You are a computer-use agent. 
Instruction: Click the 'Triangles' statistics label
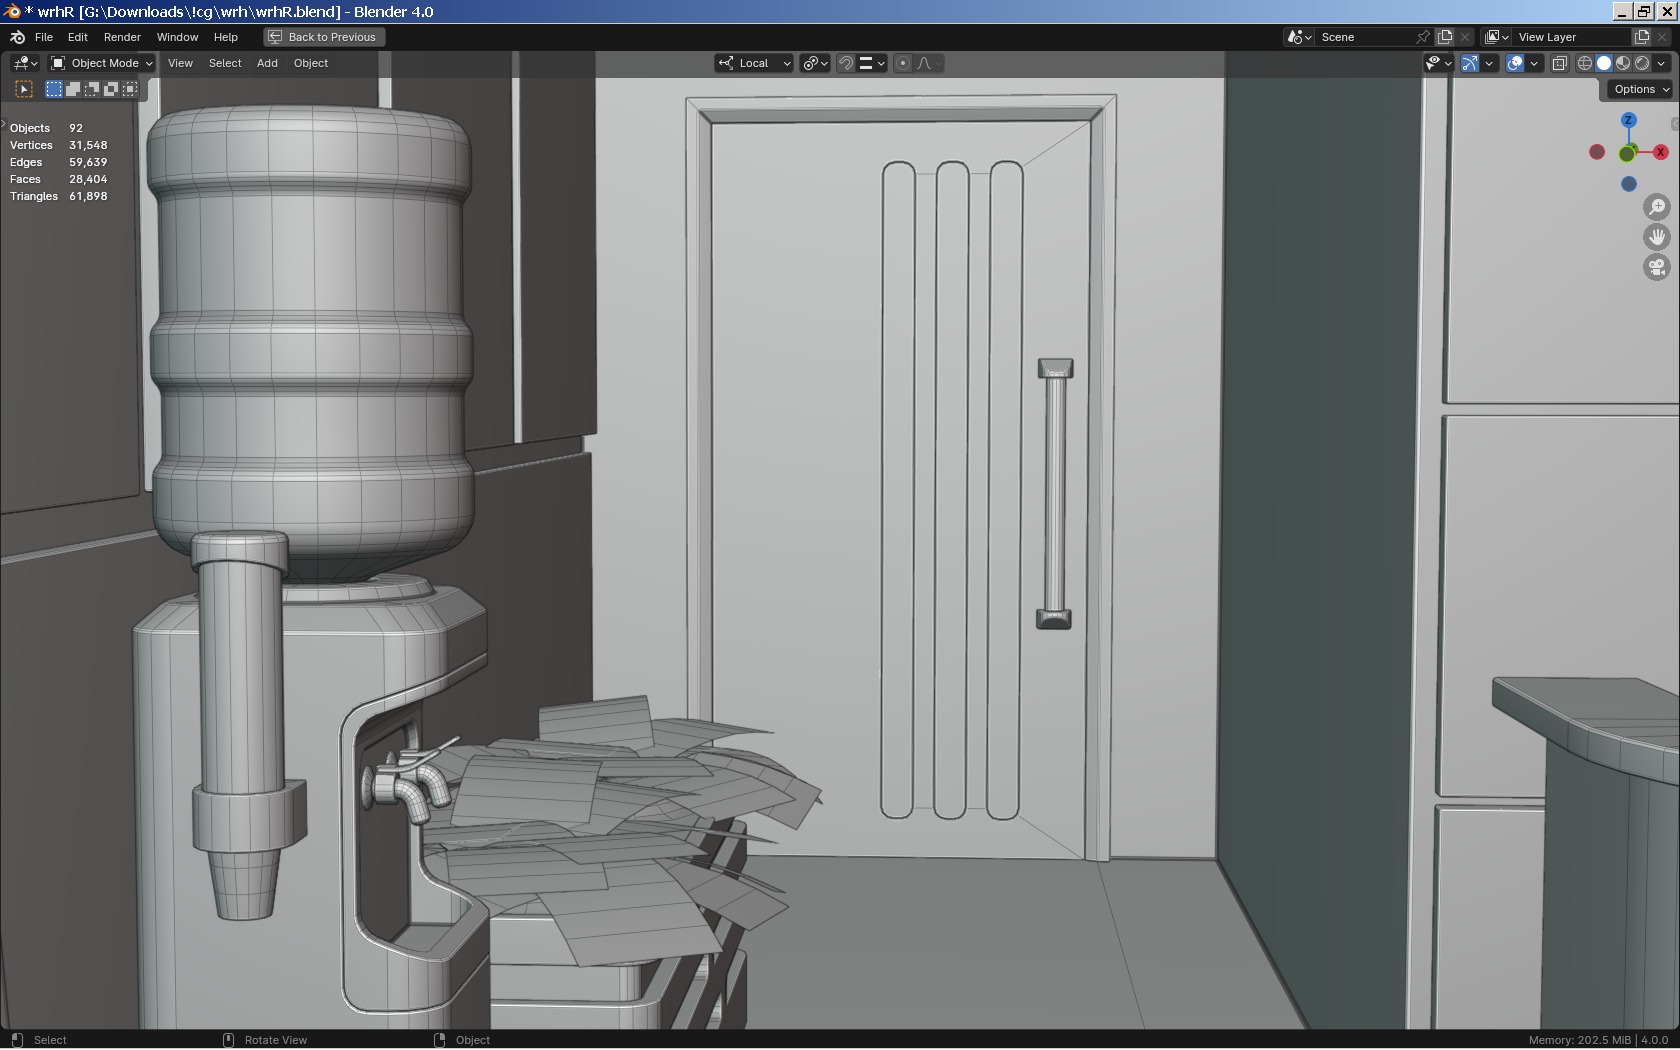click(34, 196)
